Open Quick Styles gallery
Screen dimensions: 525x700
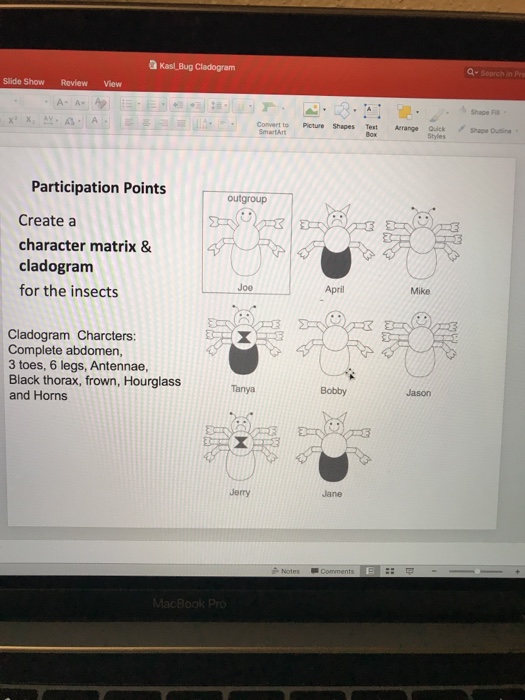point(437,124)
